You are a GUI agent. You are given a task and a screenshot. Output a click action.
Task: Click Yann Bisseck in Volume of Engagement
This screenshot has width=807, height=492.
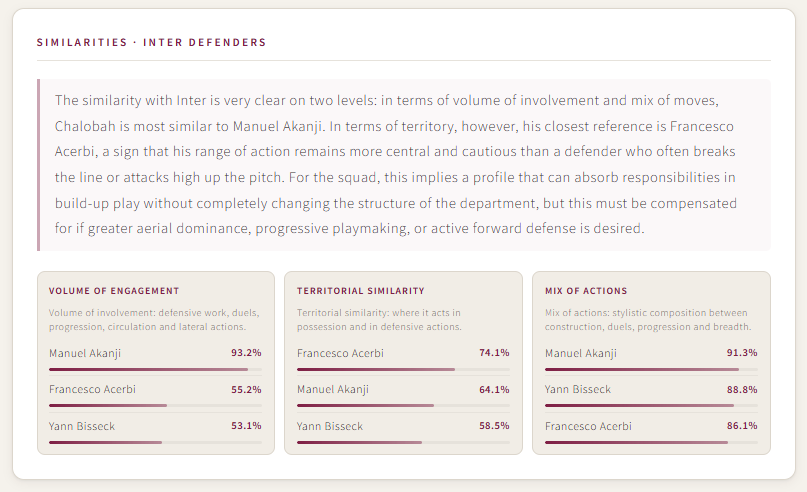click(x=82, y=426)
